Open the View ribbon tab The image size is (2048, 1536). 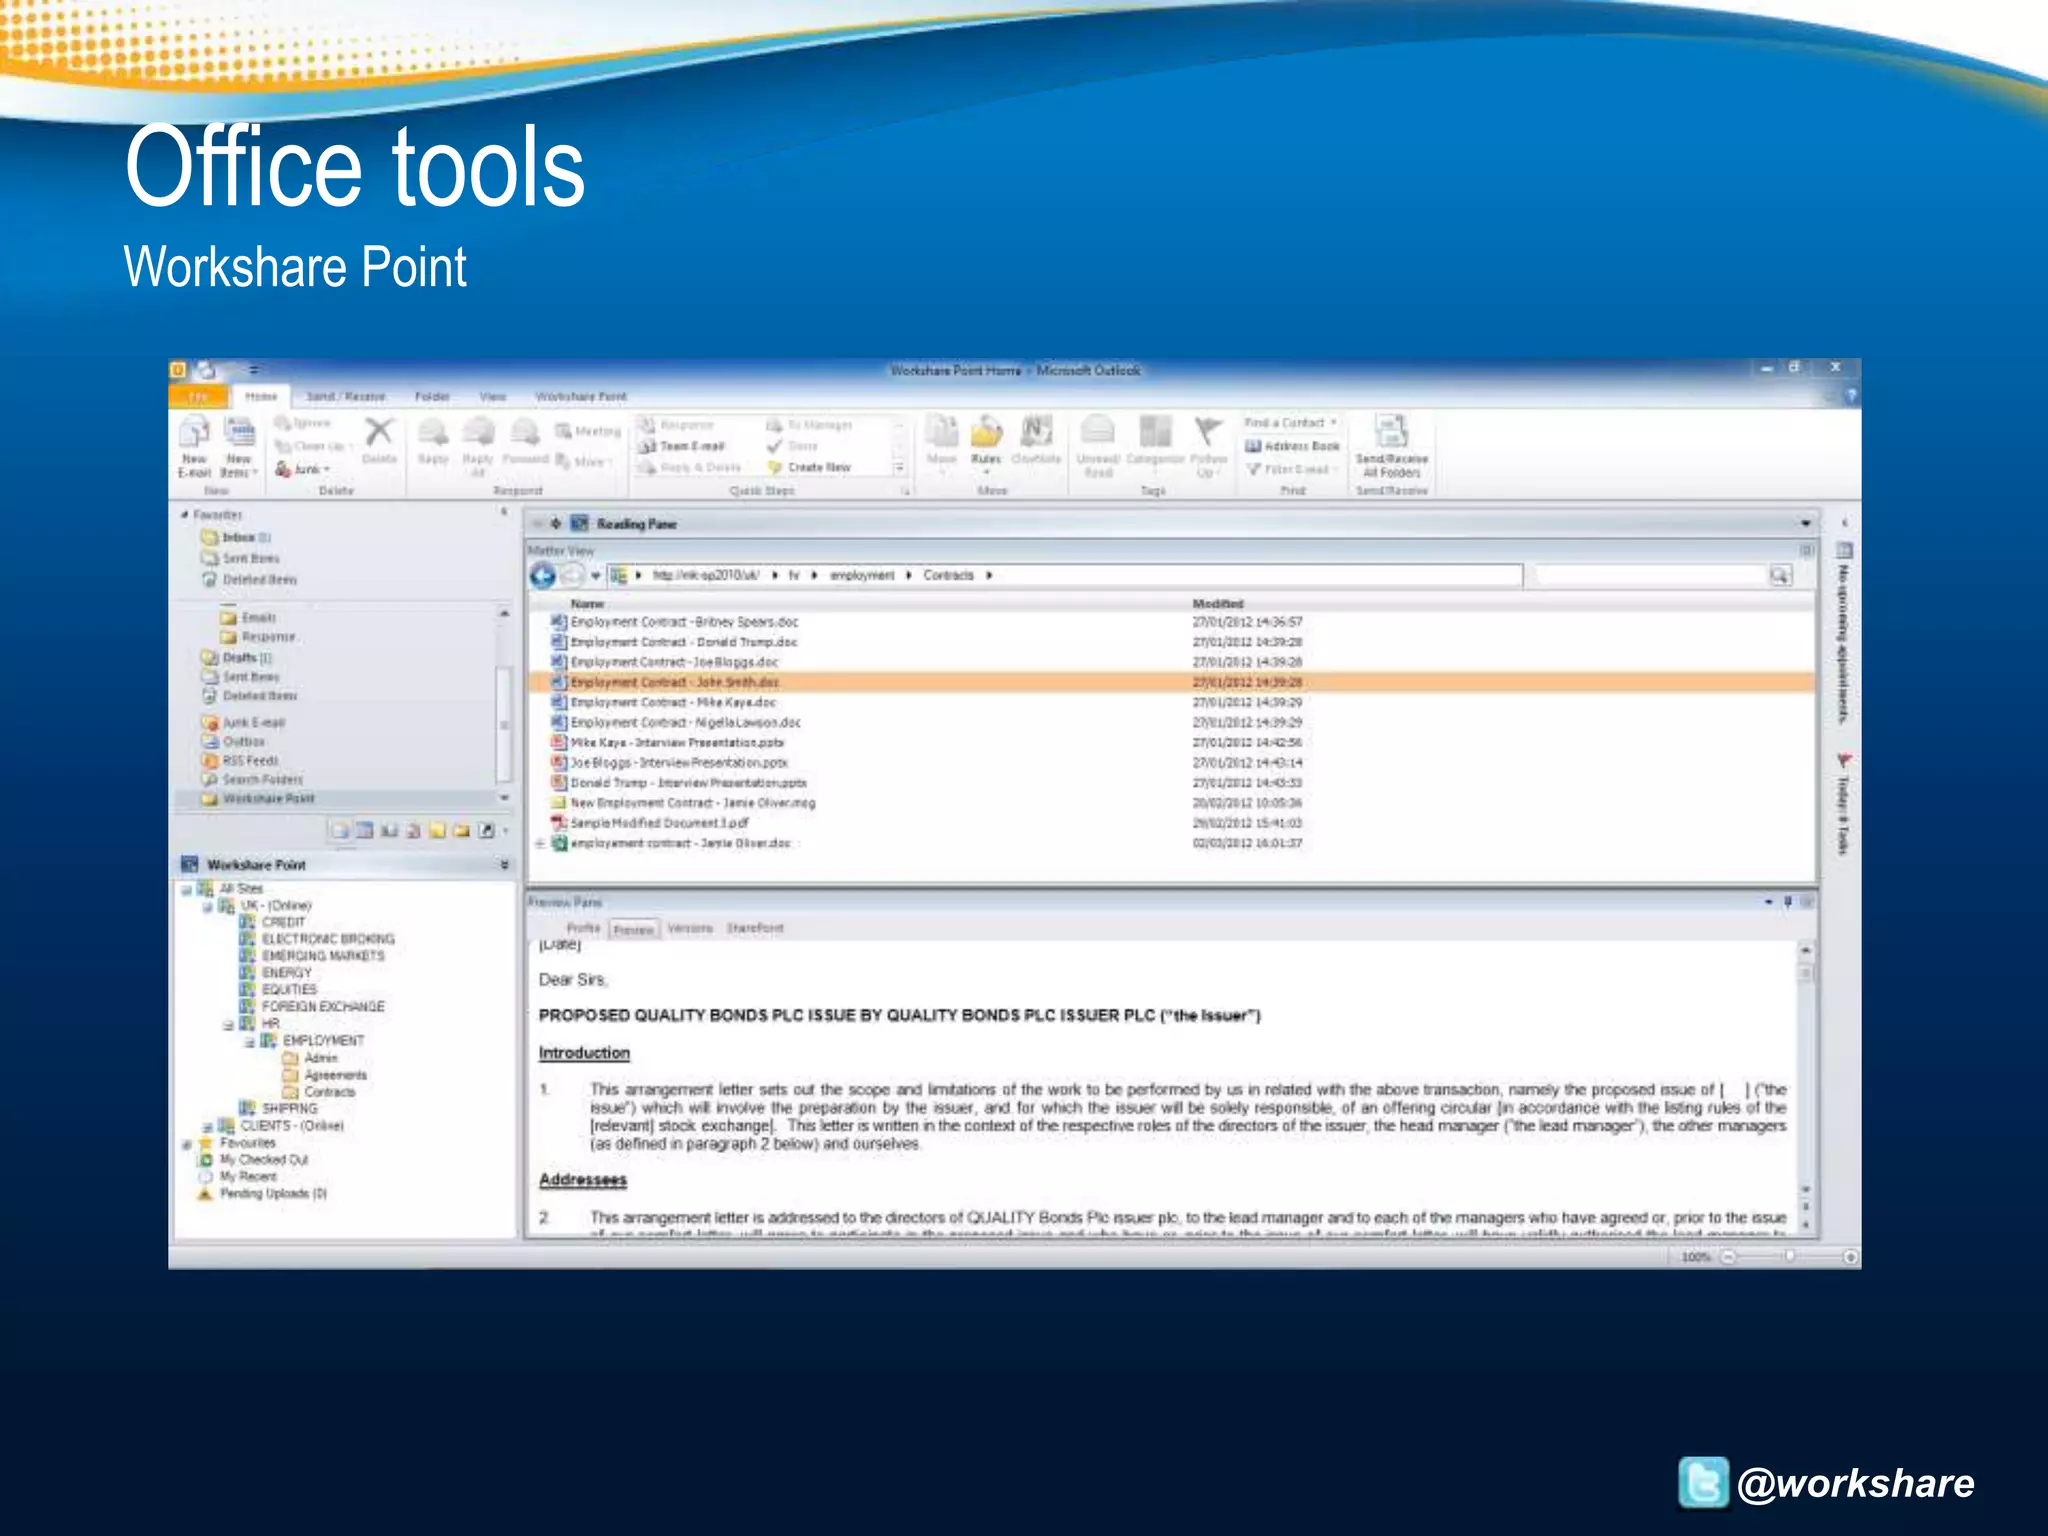click(x=493, y=397)
